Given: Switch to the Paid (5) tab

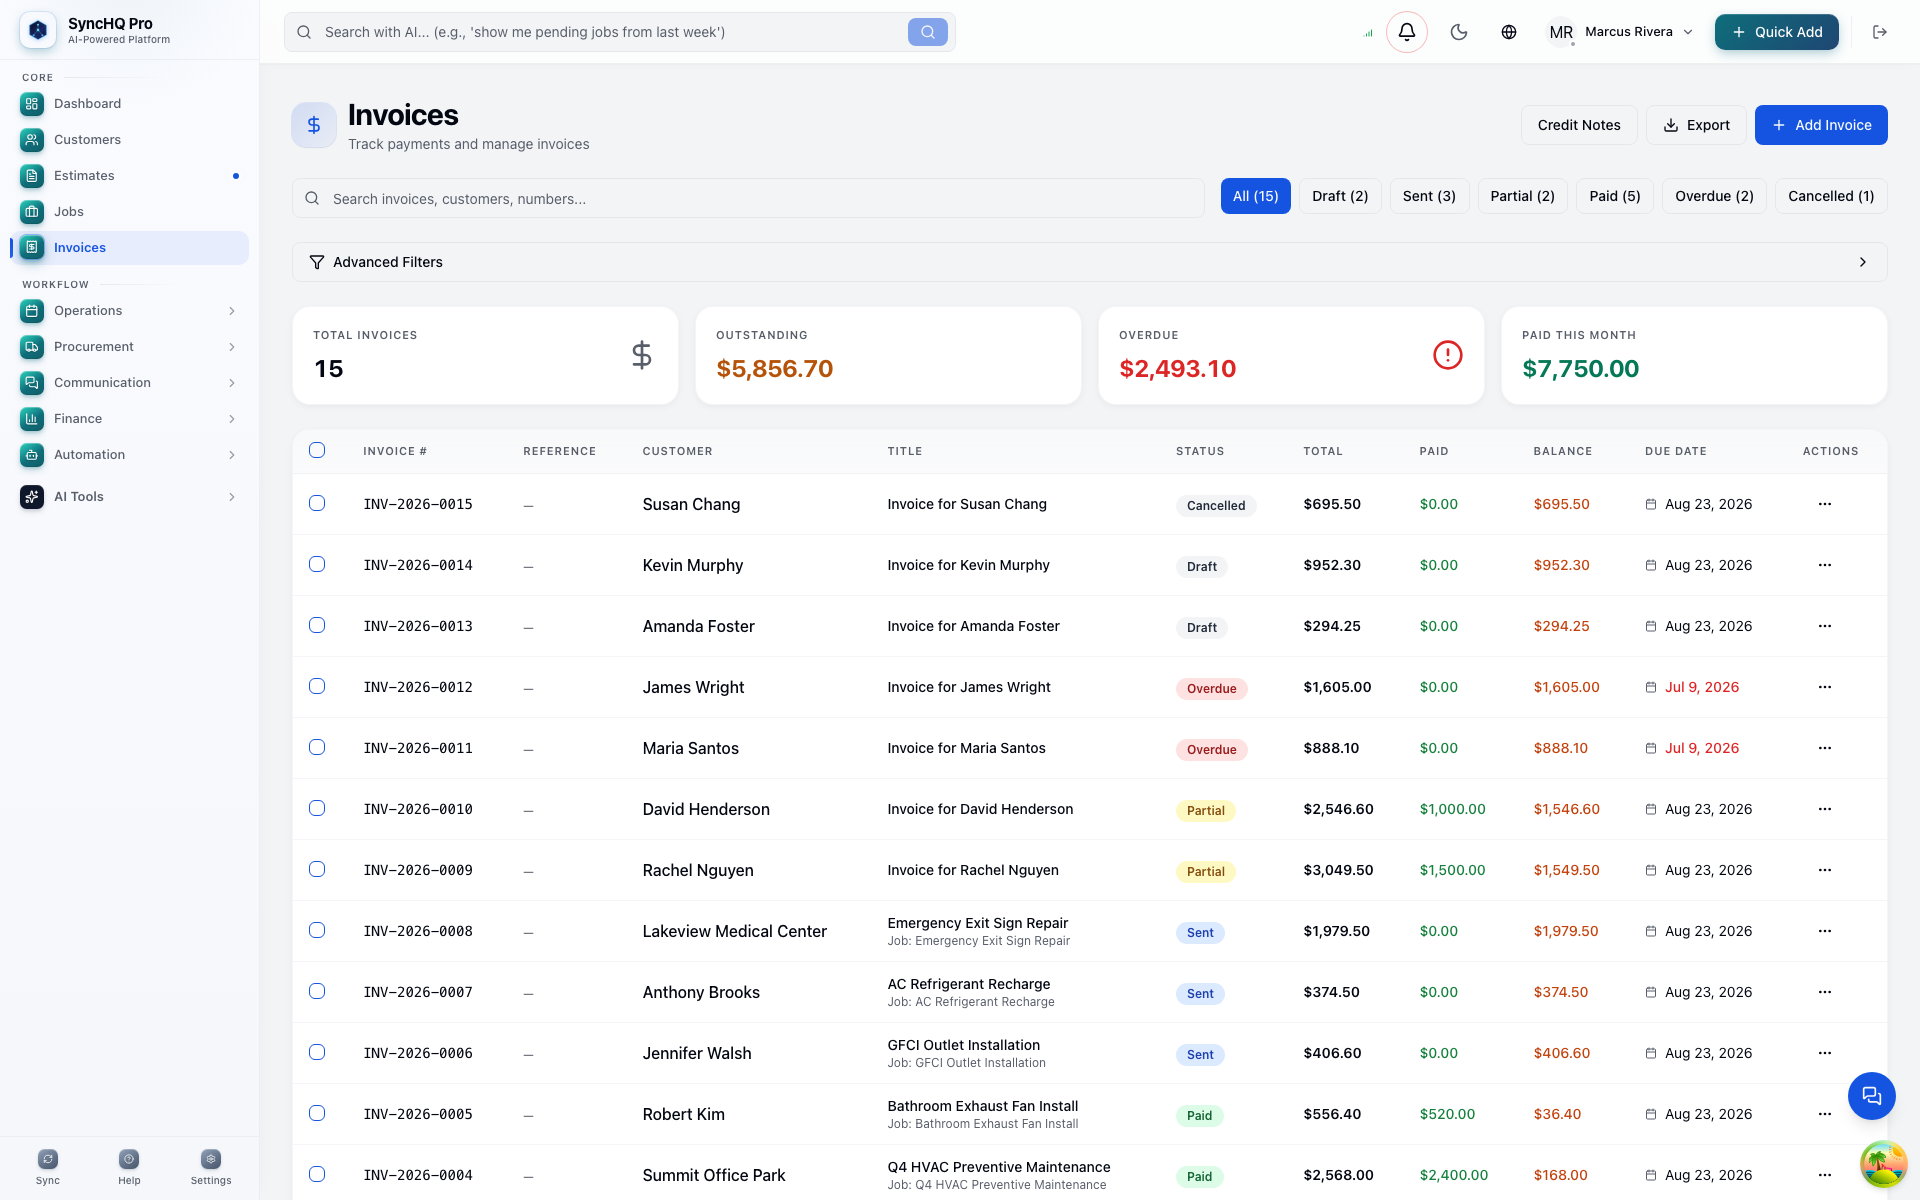Looking at the screenshot, I should 1615,196.
